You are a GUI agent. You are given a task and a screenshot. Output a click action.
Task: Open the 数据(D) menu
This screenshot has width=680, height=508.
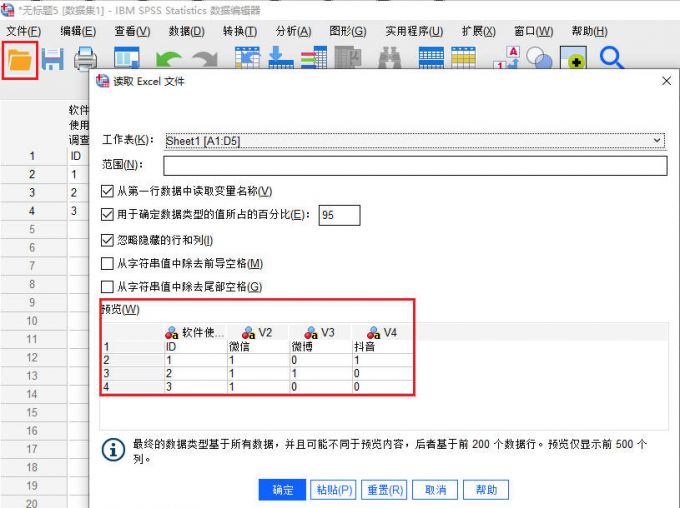[x=186, y=31]
